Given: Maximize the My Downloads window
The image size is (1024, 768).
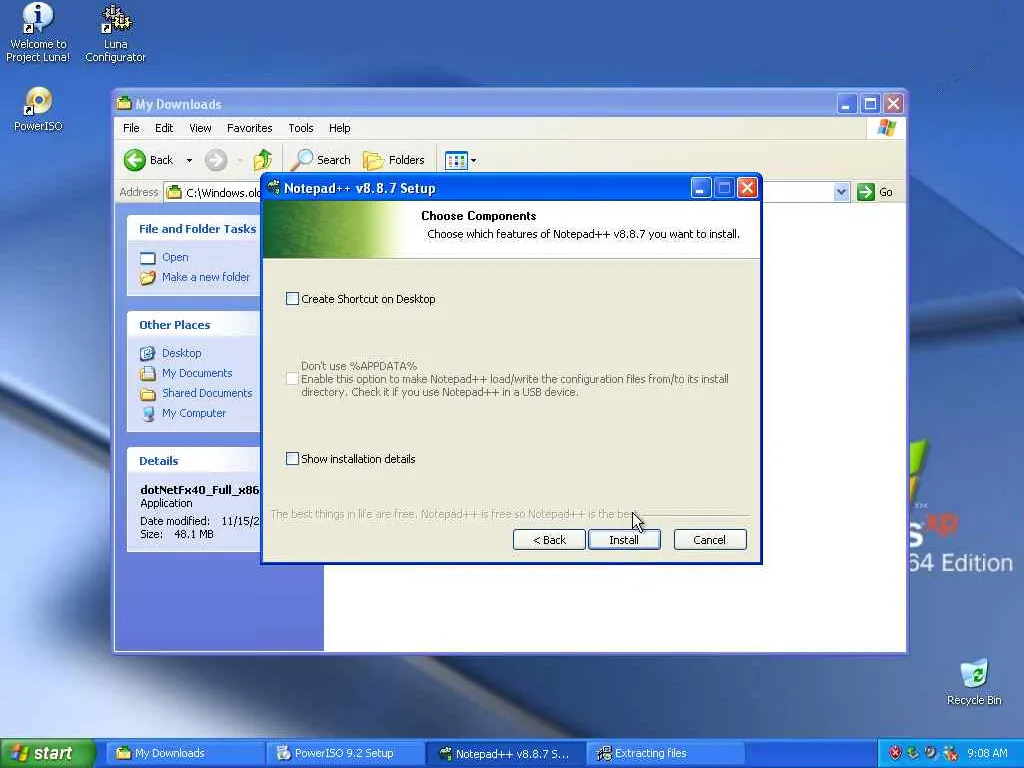Looking at the screenshot, I should (870, 104).
